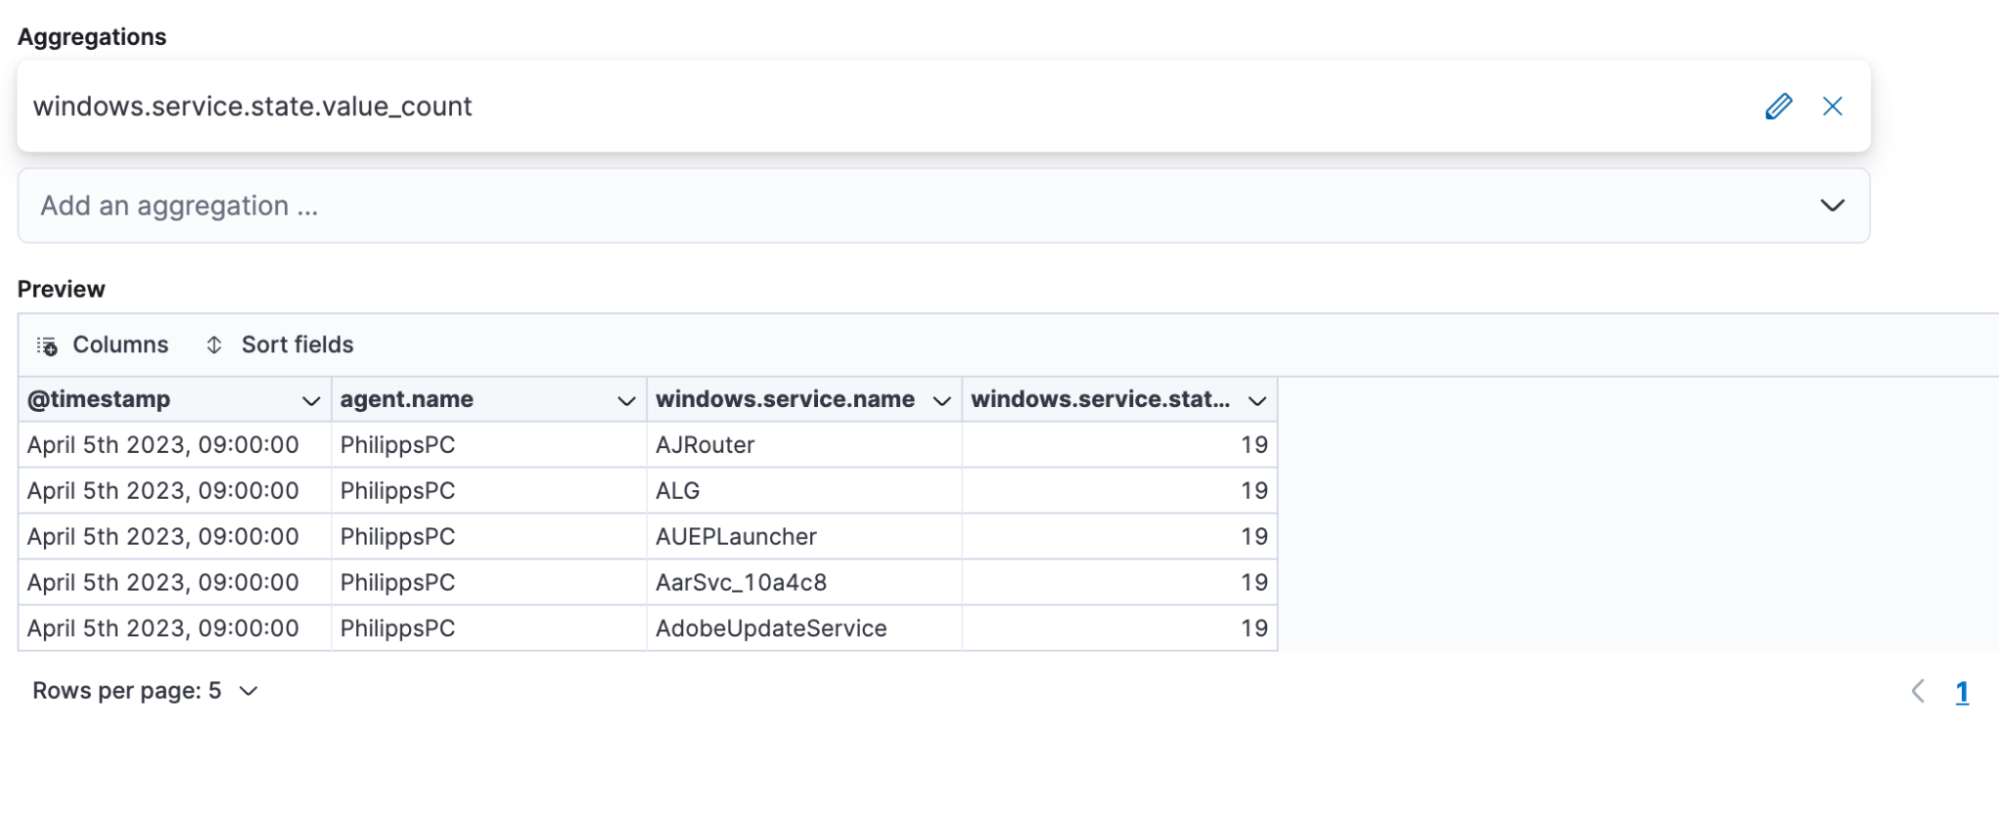Screen dimensions: 1999x826
Task: Click the ALG row's PhilippsPC cell
Action: pos(398,491)
